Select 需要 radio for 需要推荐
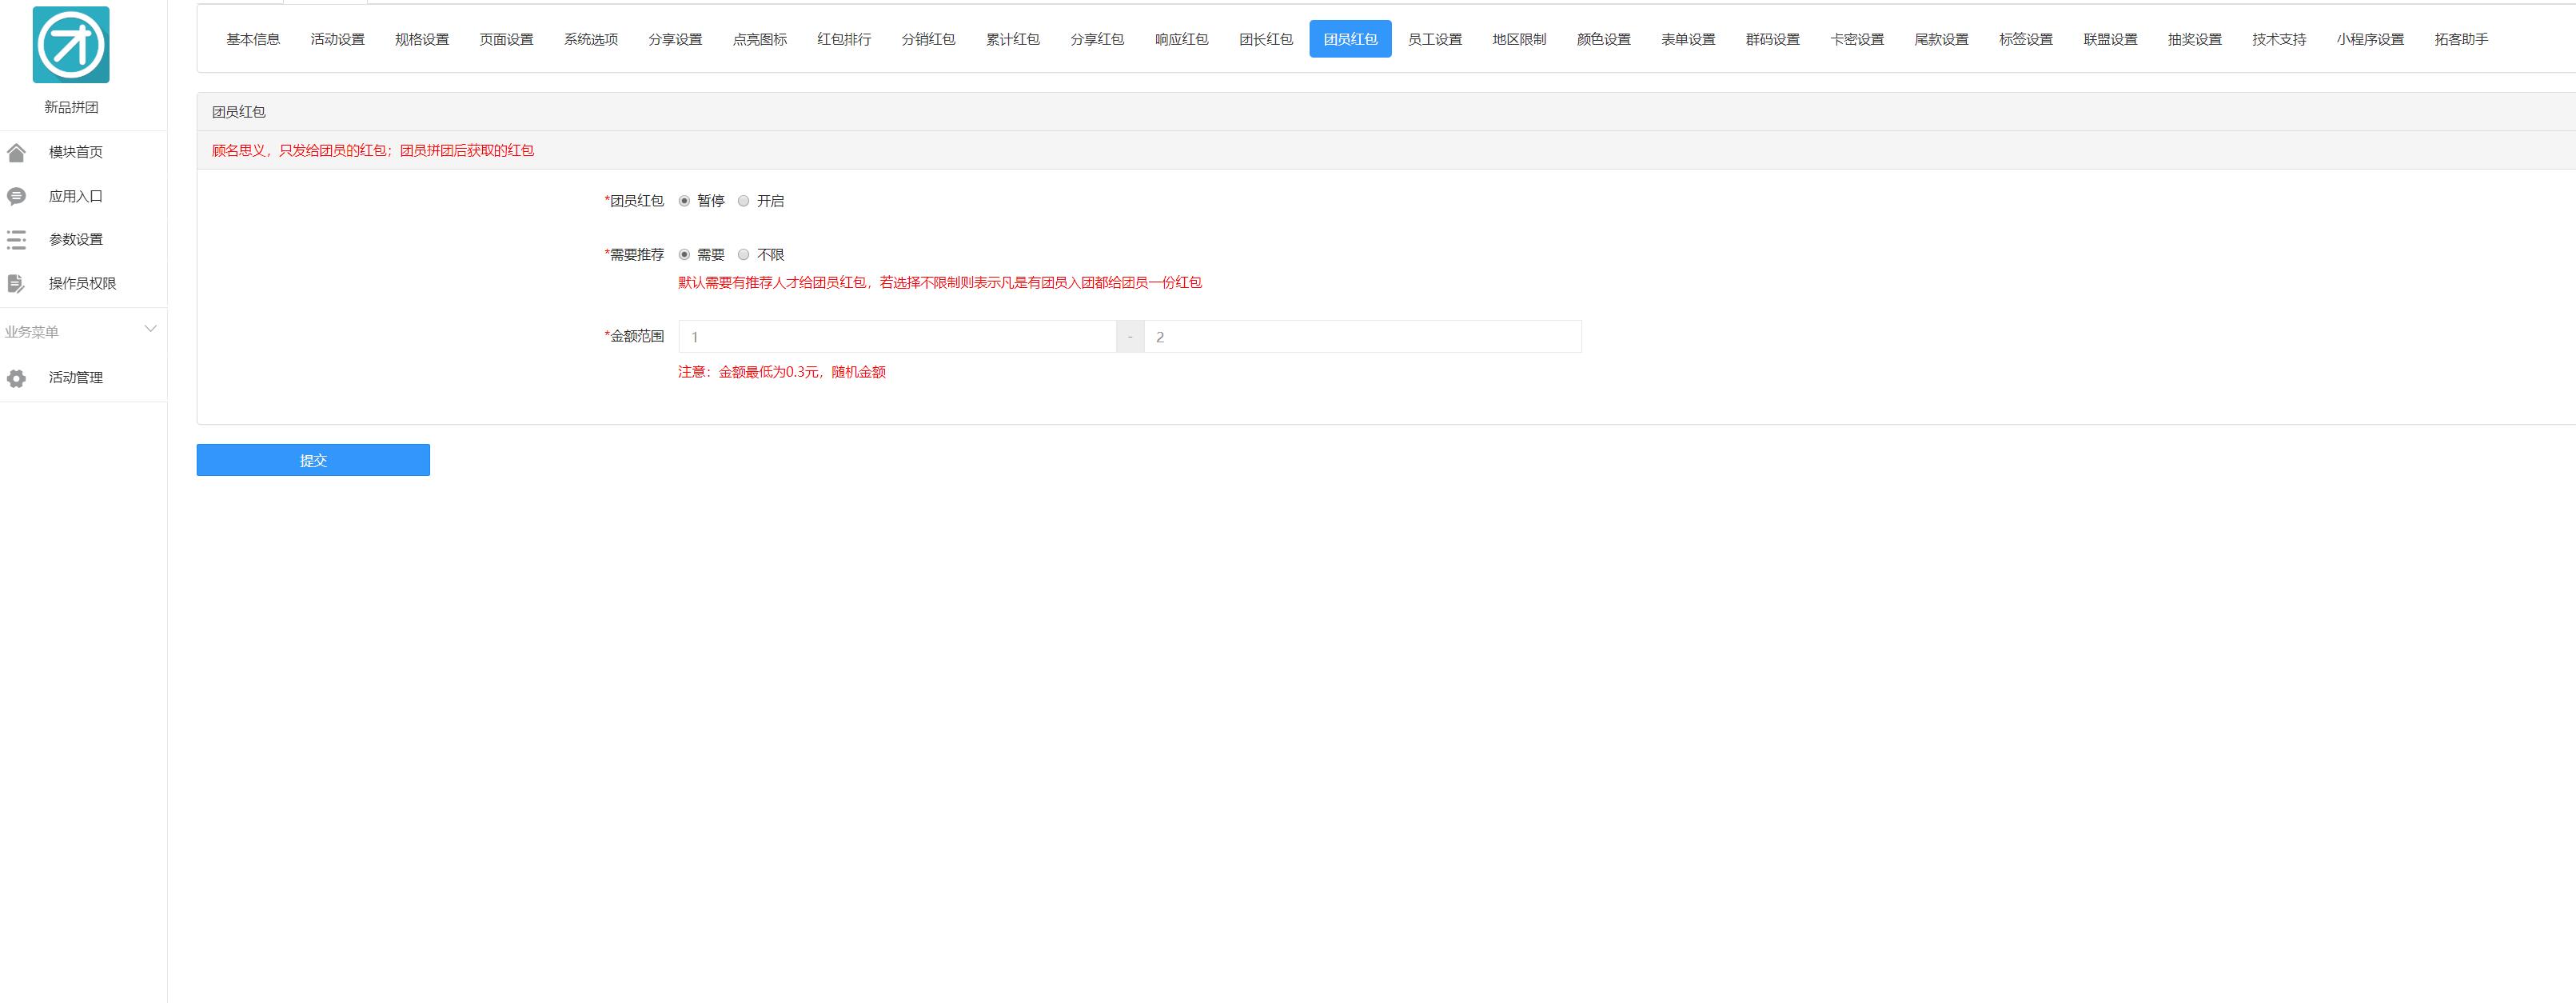Screen dimensions: 2576x1003 pos(684,255)
